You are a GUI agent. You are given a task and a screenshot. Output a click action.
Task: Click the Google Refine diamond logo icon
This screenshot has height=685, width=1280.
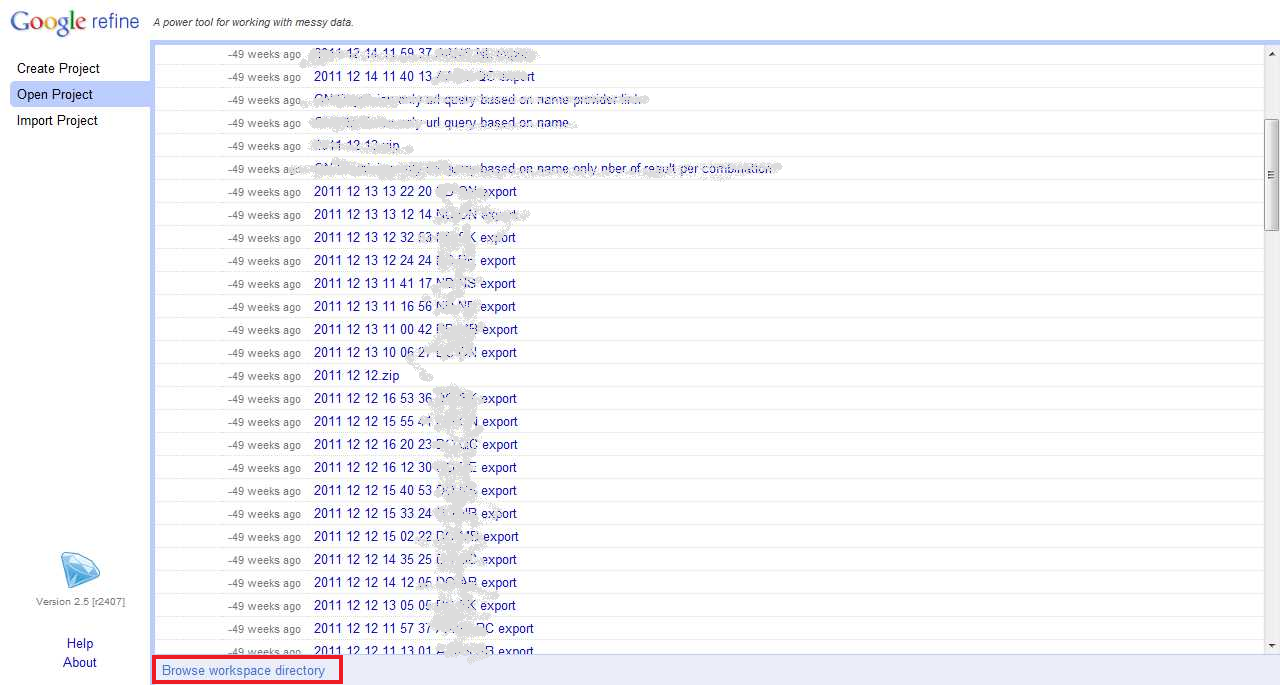tap(79, 570)
